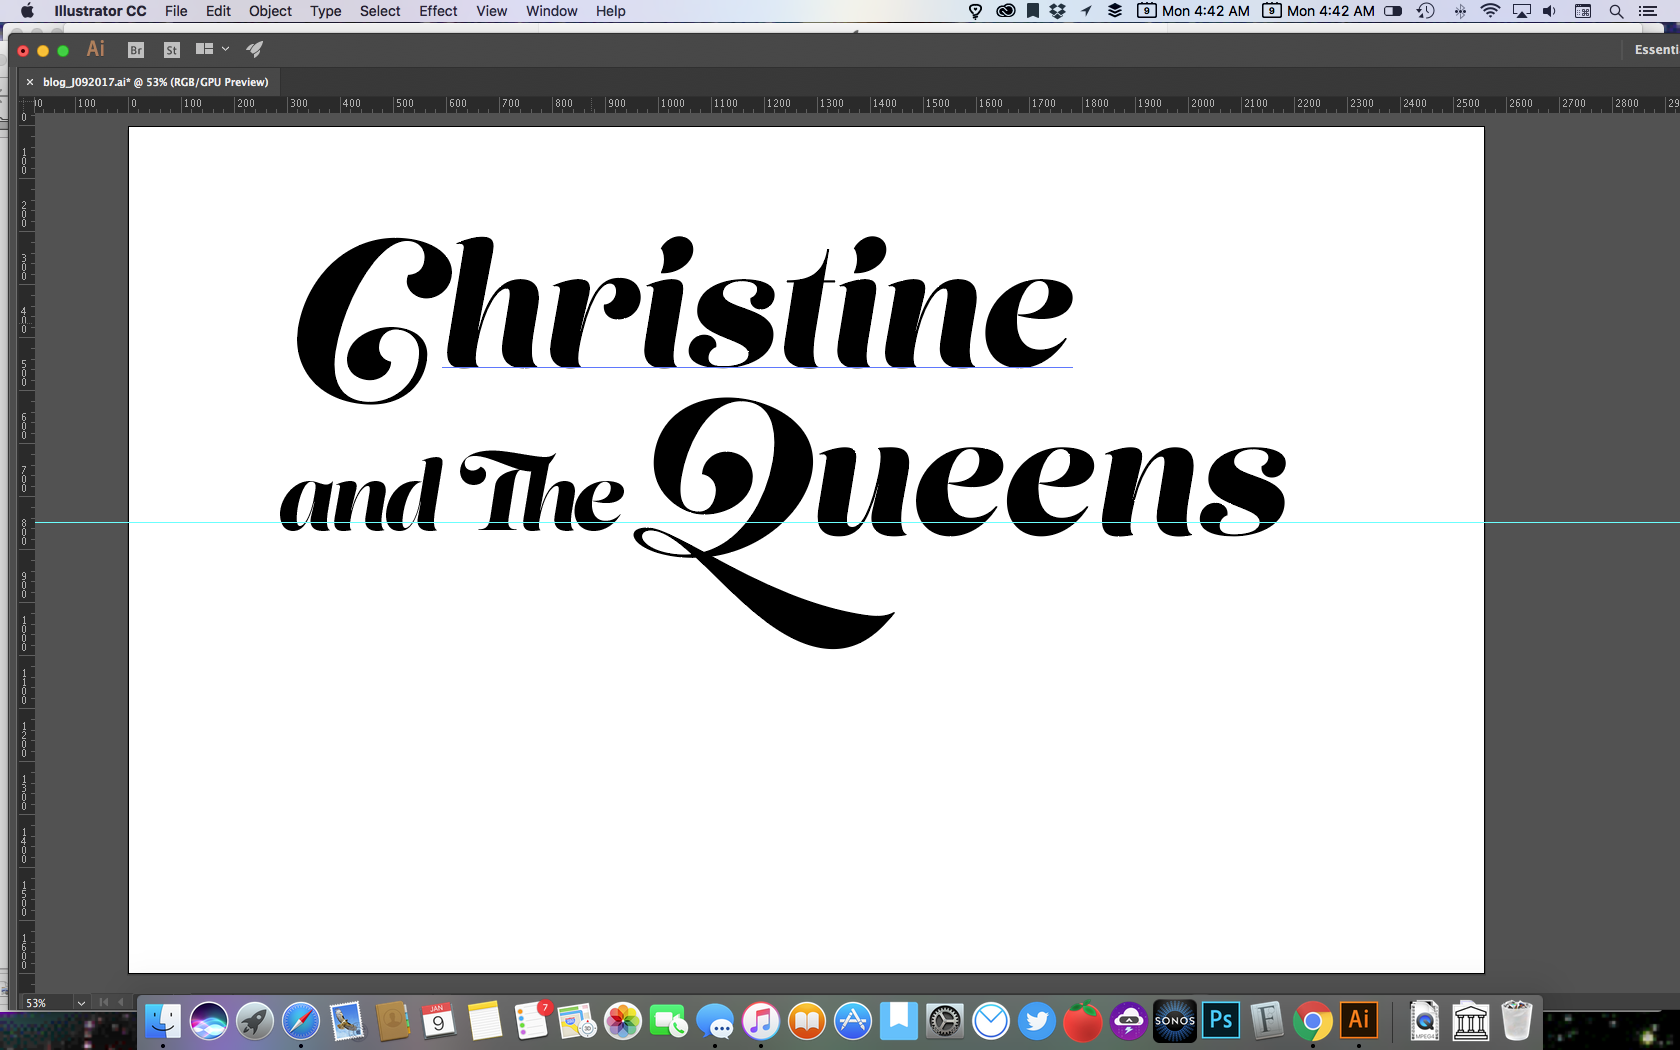Select the 'and The' lettering
The width and height of the screenshot is (1680, 1050).
click(x=452, y=492)
